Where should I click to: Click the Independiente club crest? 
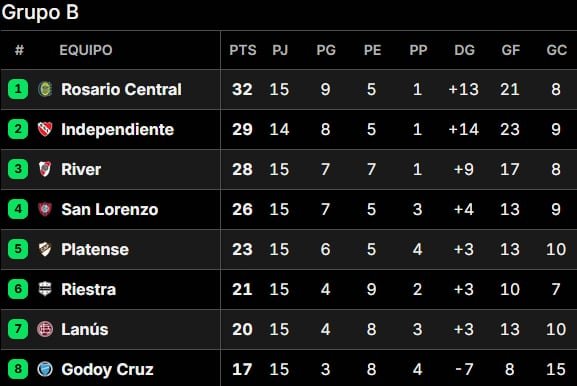tap(45, 129)
